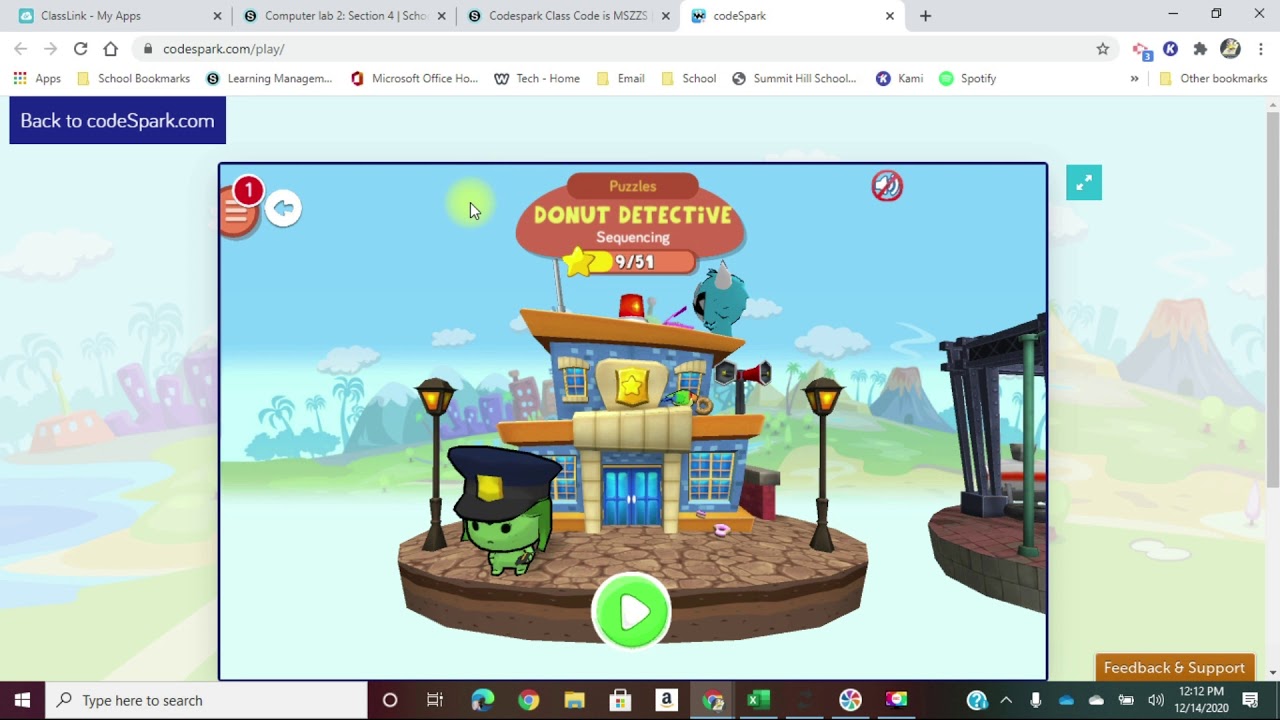Open the orange hamburger menu in the game

point(237,211)
